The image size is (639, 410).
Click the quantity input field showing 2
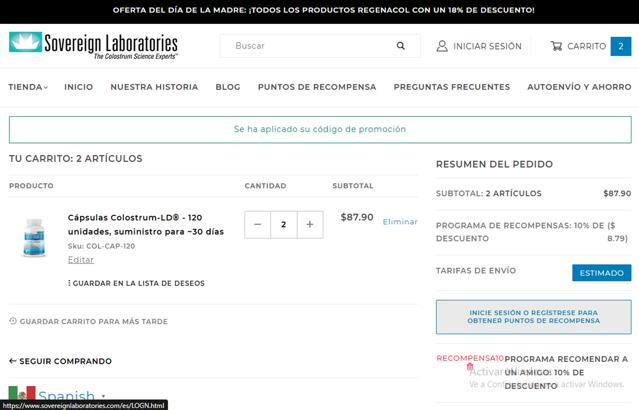[x=284, y=225]
